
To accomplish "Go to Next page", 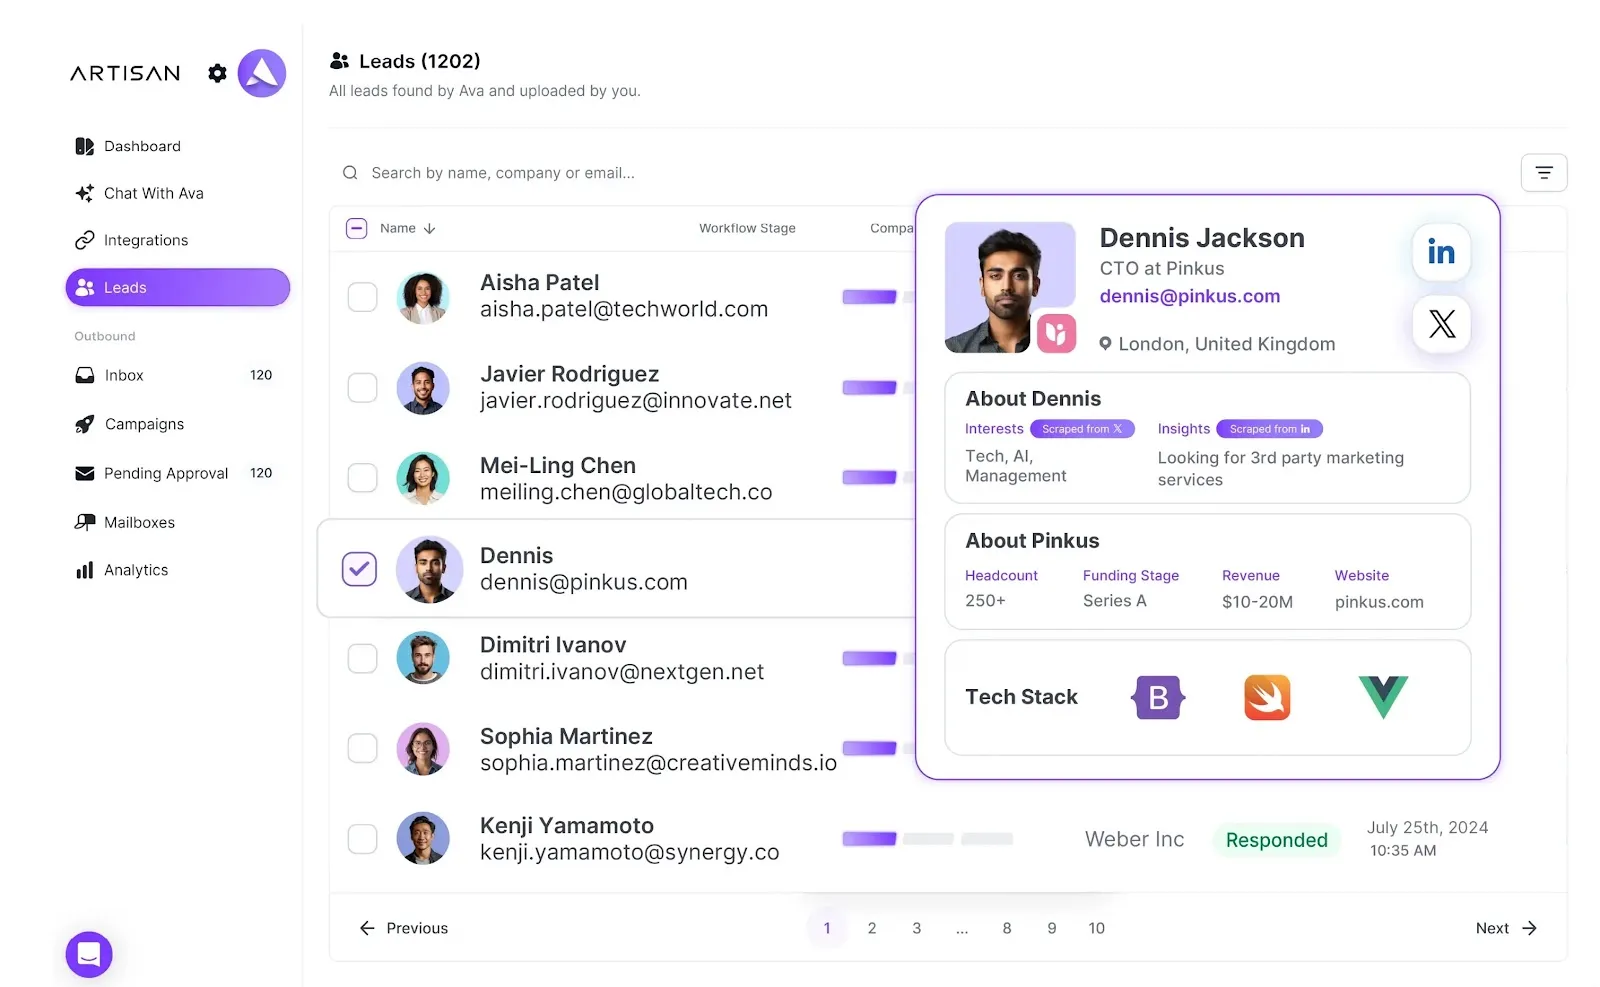I will click(1506, 928).
